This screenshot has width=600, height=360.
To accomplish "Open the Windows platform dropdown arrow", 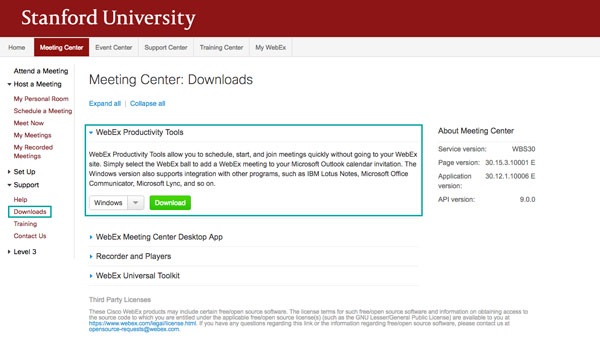I will (x=135, y=203).
